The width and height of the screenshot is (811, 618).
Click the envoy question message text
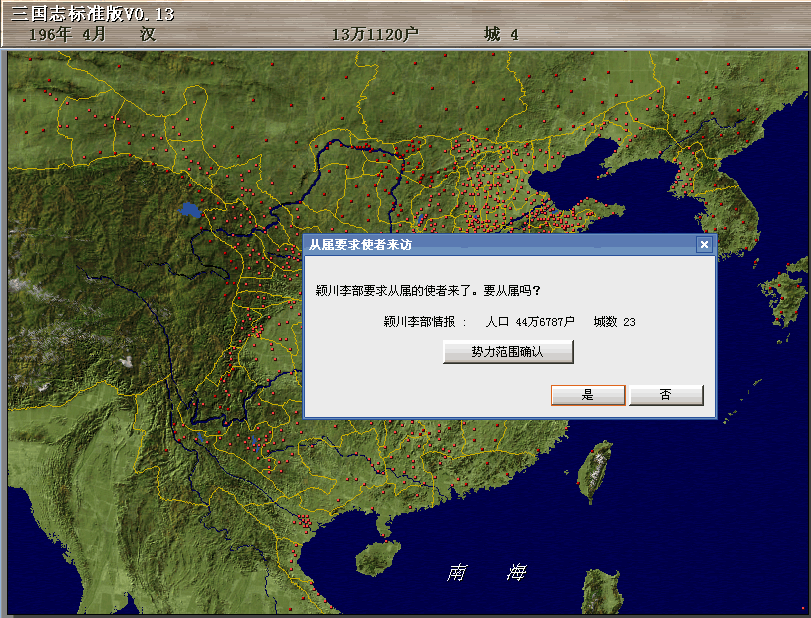tap(428, 290)
